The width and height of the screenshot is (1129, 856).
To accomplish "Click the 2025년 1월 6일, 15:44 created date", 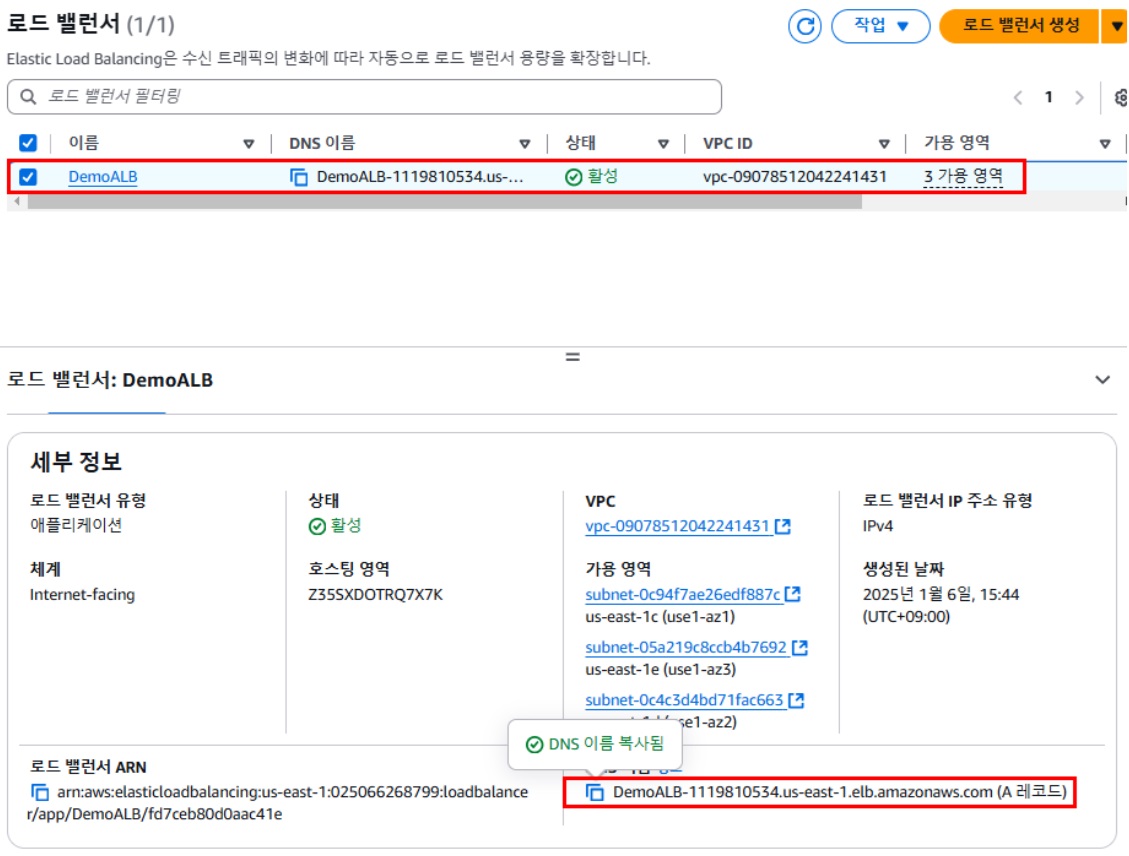I will 941,595.
